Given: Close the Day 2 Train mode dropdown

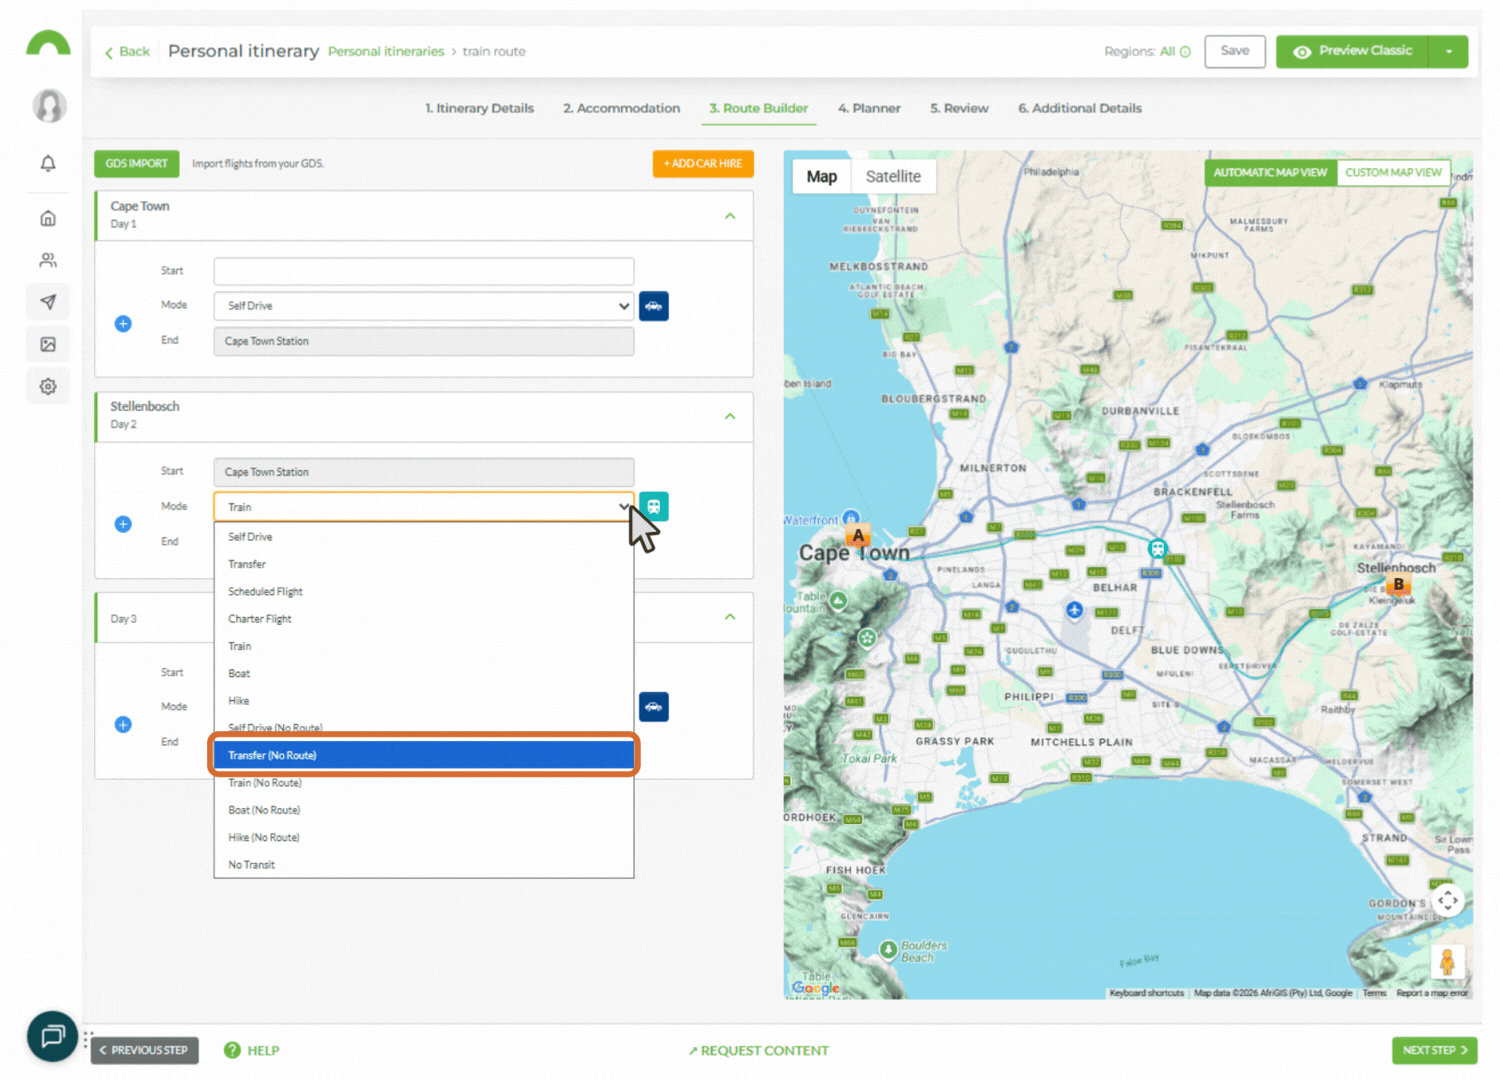Looking at the screenshot, I should (x=424, y=507).
